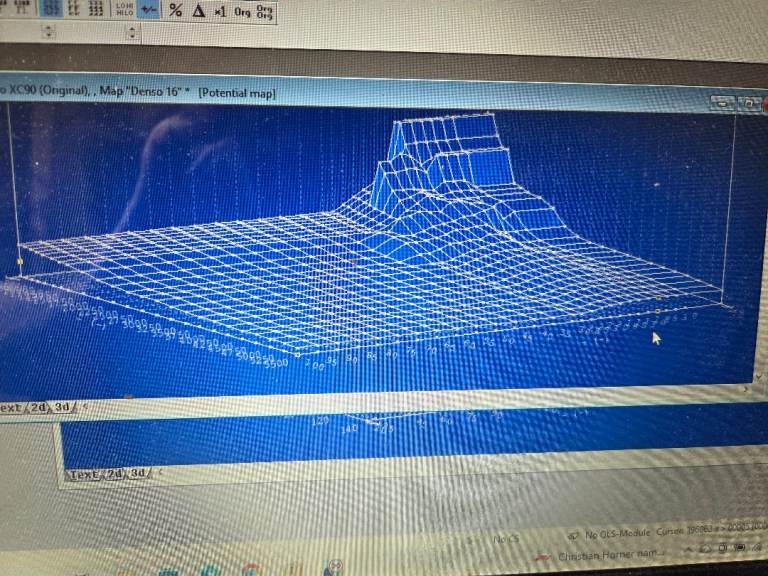Switch to Text tab in lower window

[x=82, y=473]
